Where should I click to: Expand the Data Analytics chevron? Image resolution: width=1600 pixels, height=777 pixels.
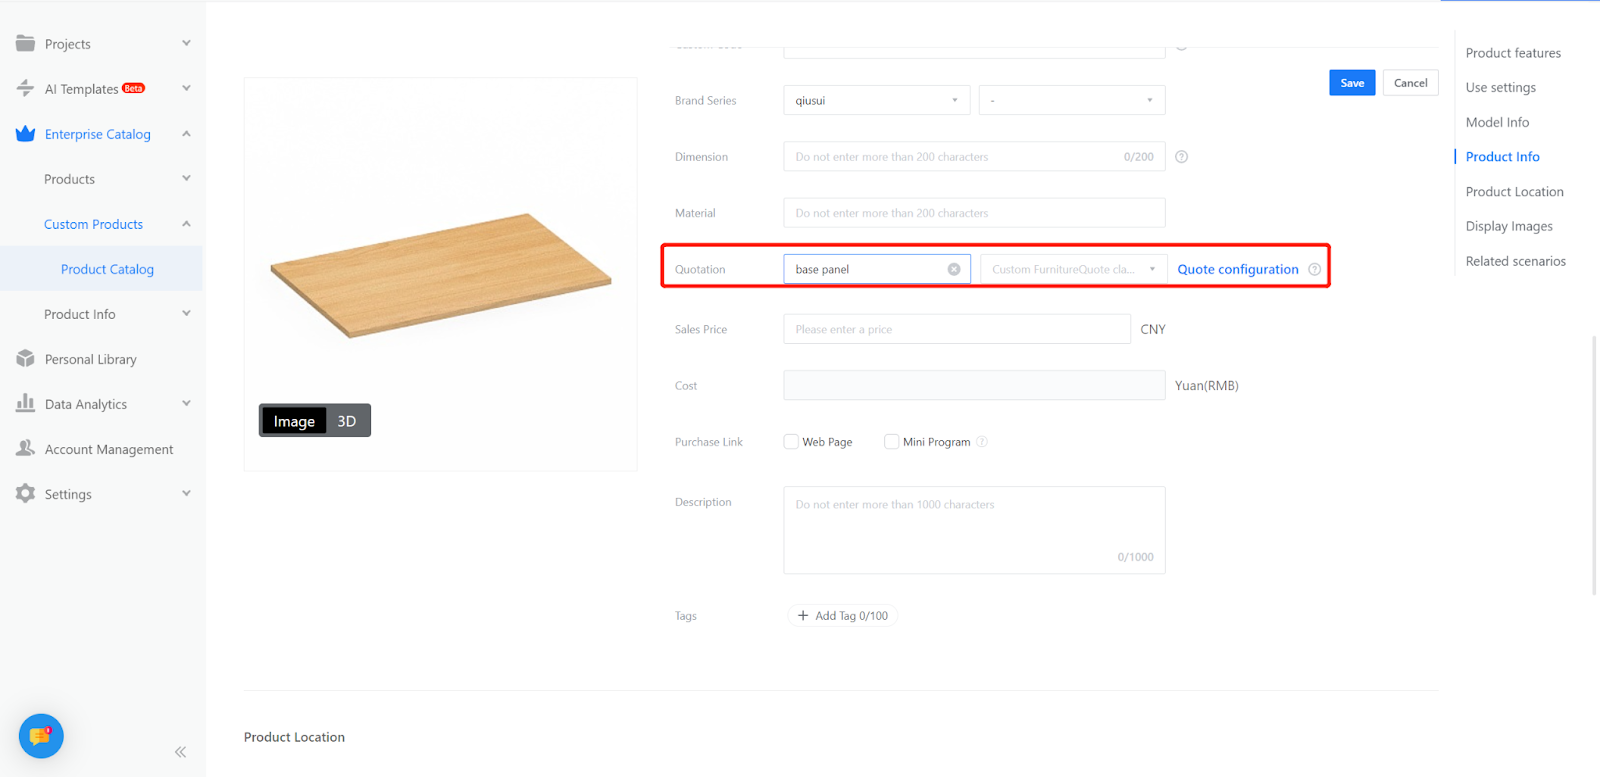click(x=186, y=403)
